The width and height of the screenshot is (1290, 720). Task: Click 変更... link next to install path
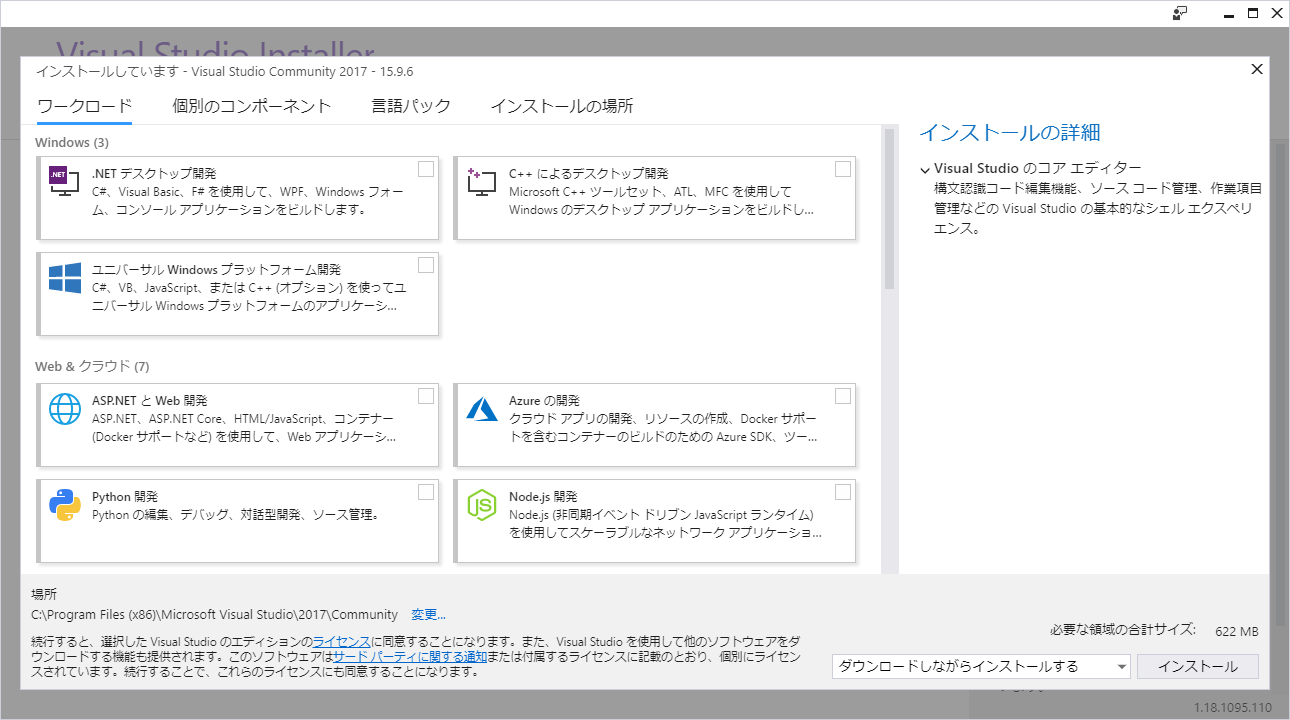pos(428,615)
